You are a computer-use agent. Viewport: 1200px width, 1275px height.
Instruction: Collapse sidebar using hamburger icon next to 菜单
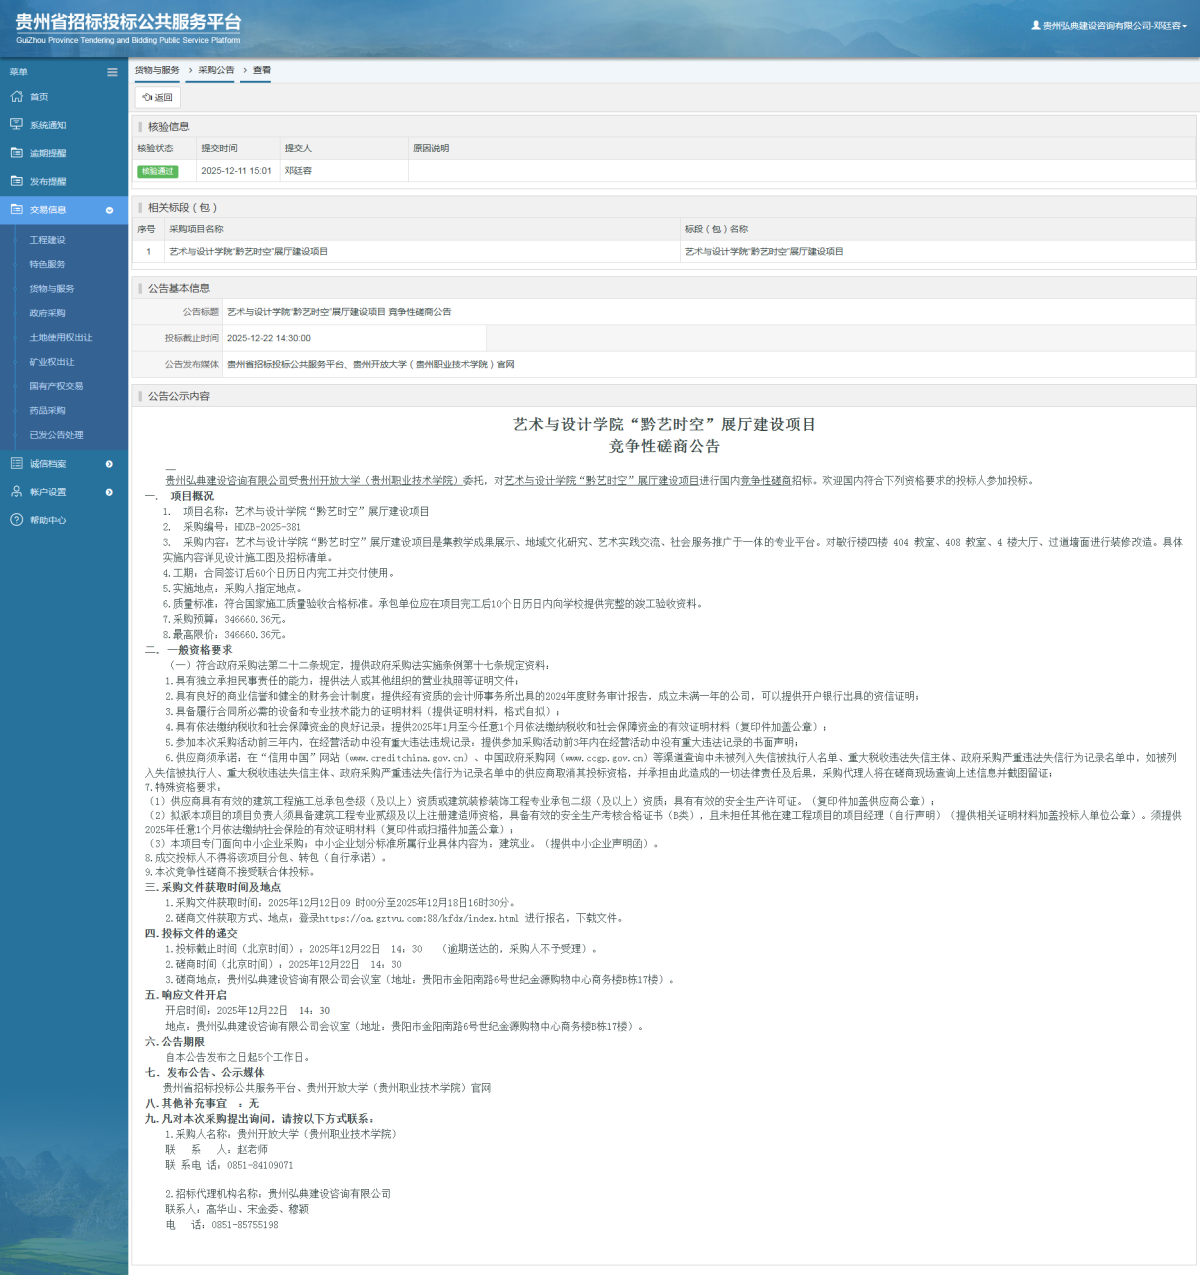(112, 71)
